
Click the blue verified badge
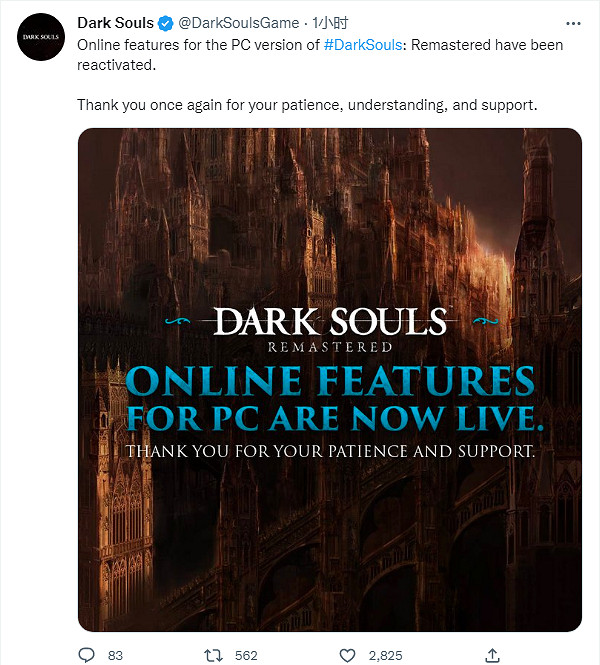click(x=167, y=24)
